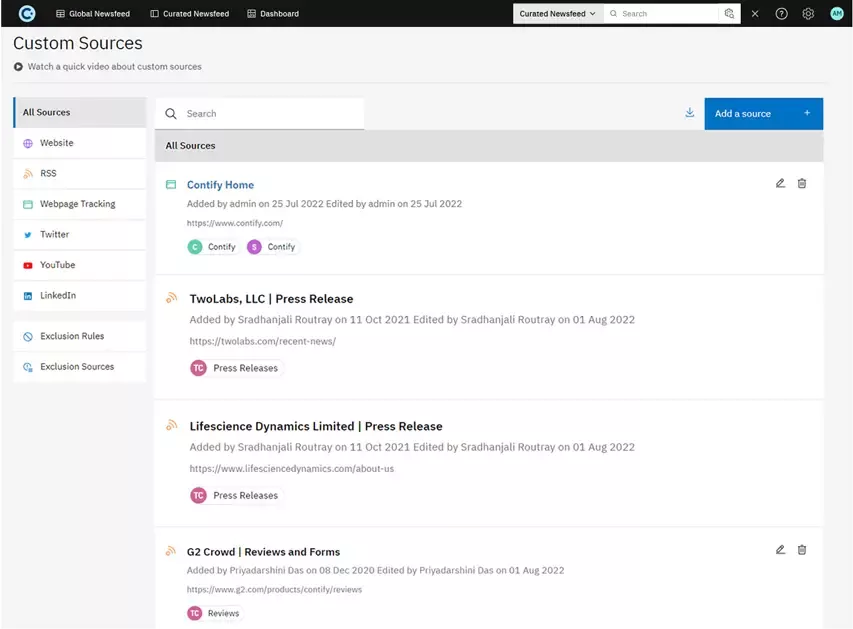Viewport: 853px width, 629px height.
Task: Edit the G2 Crowd Reviews source
Action: pyautogui.click(x=780, y=550)
